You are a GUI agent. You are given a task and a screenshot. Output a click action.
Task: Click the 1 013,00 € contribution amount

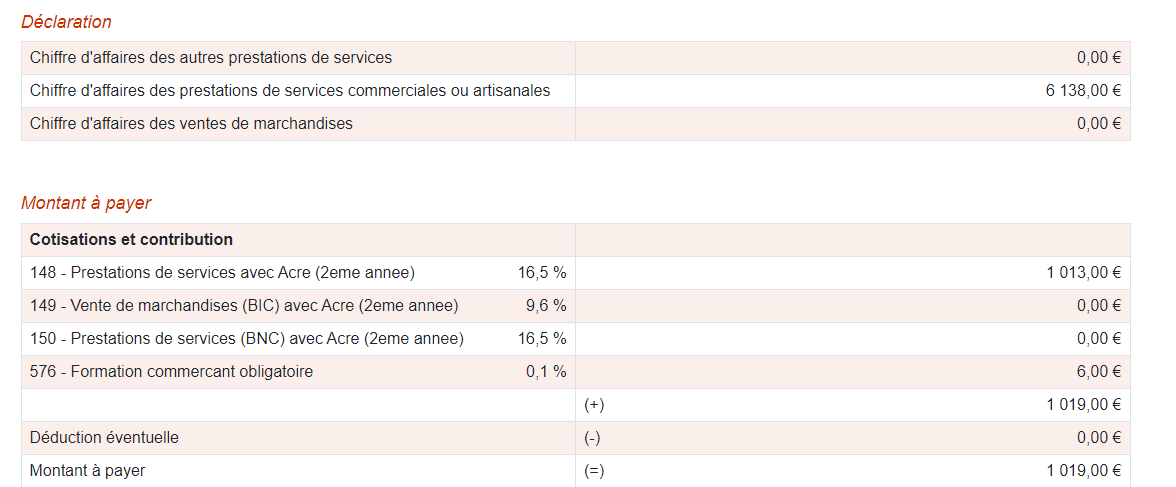[x=1083, y=273]
